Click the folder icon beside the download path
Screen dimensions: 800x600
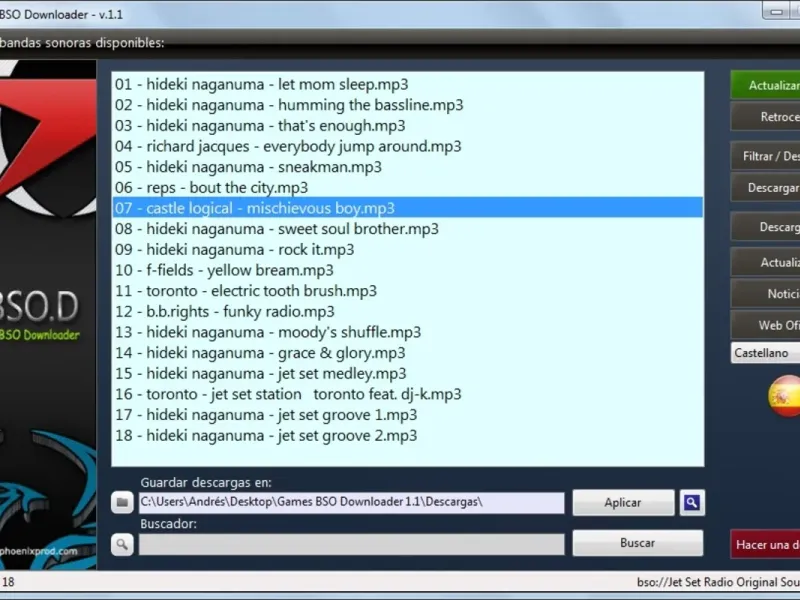(122, 503)
